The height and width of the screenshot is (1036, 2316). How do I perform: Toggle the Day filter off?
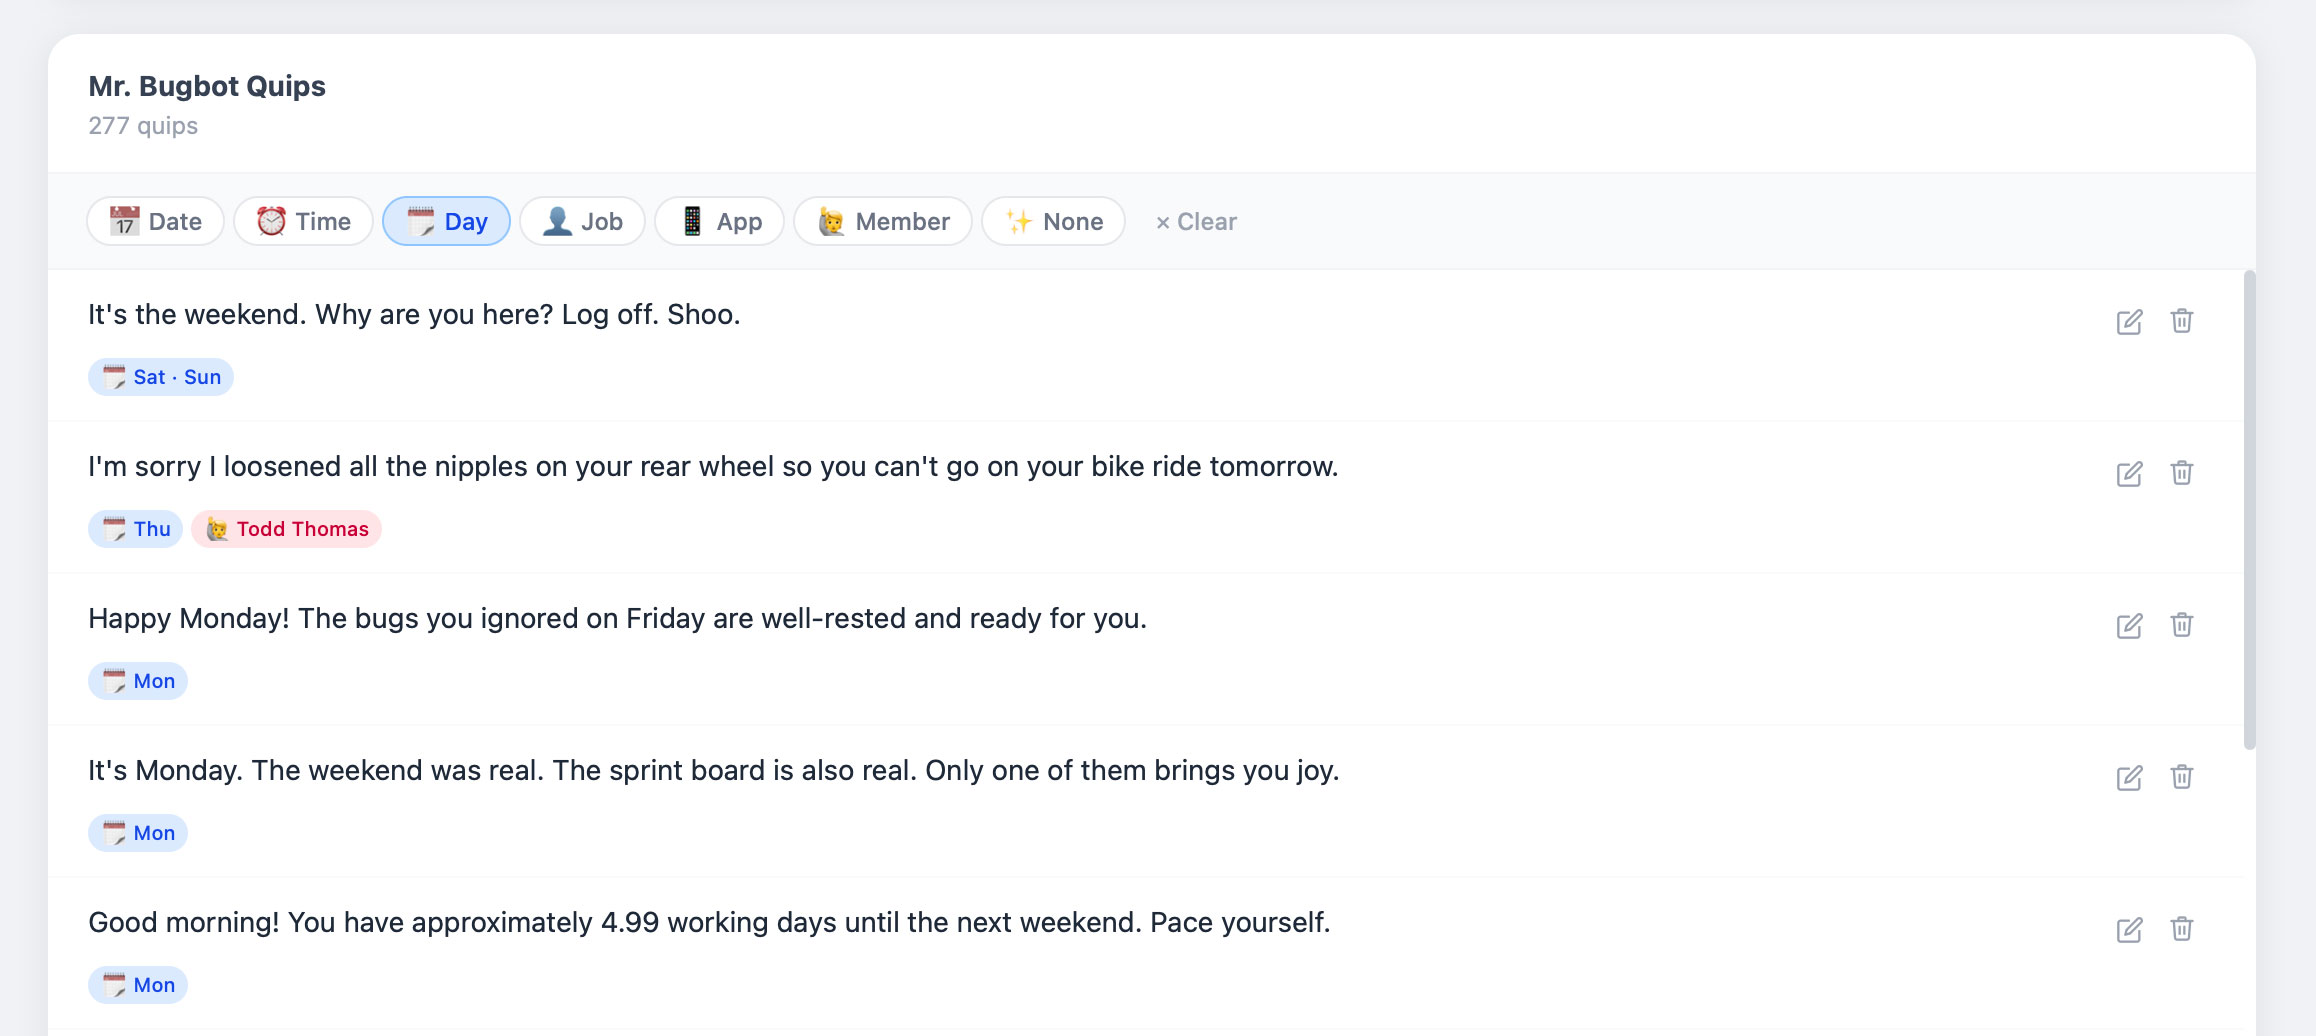pyautogui.click(x=446, y=221)
